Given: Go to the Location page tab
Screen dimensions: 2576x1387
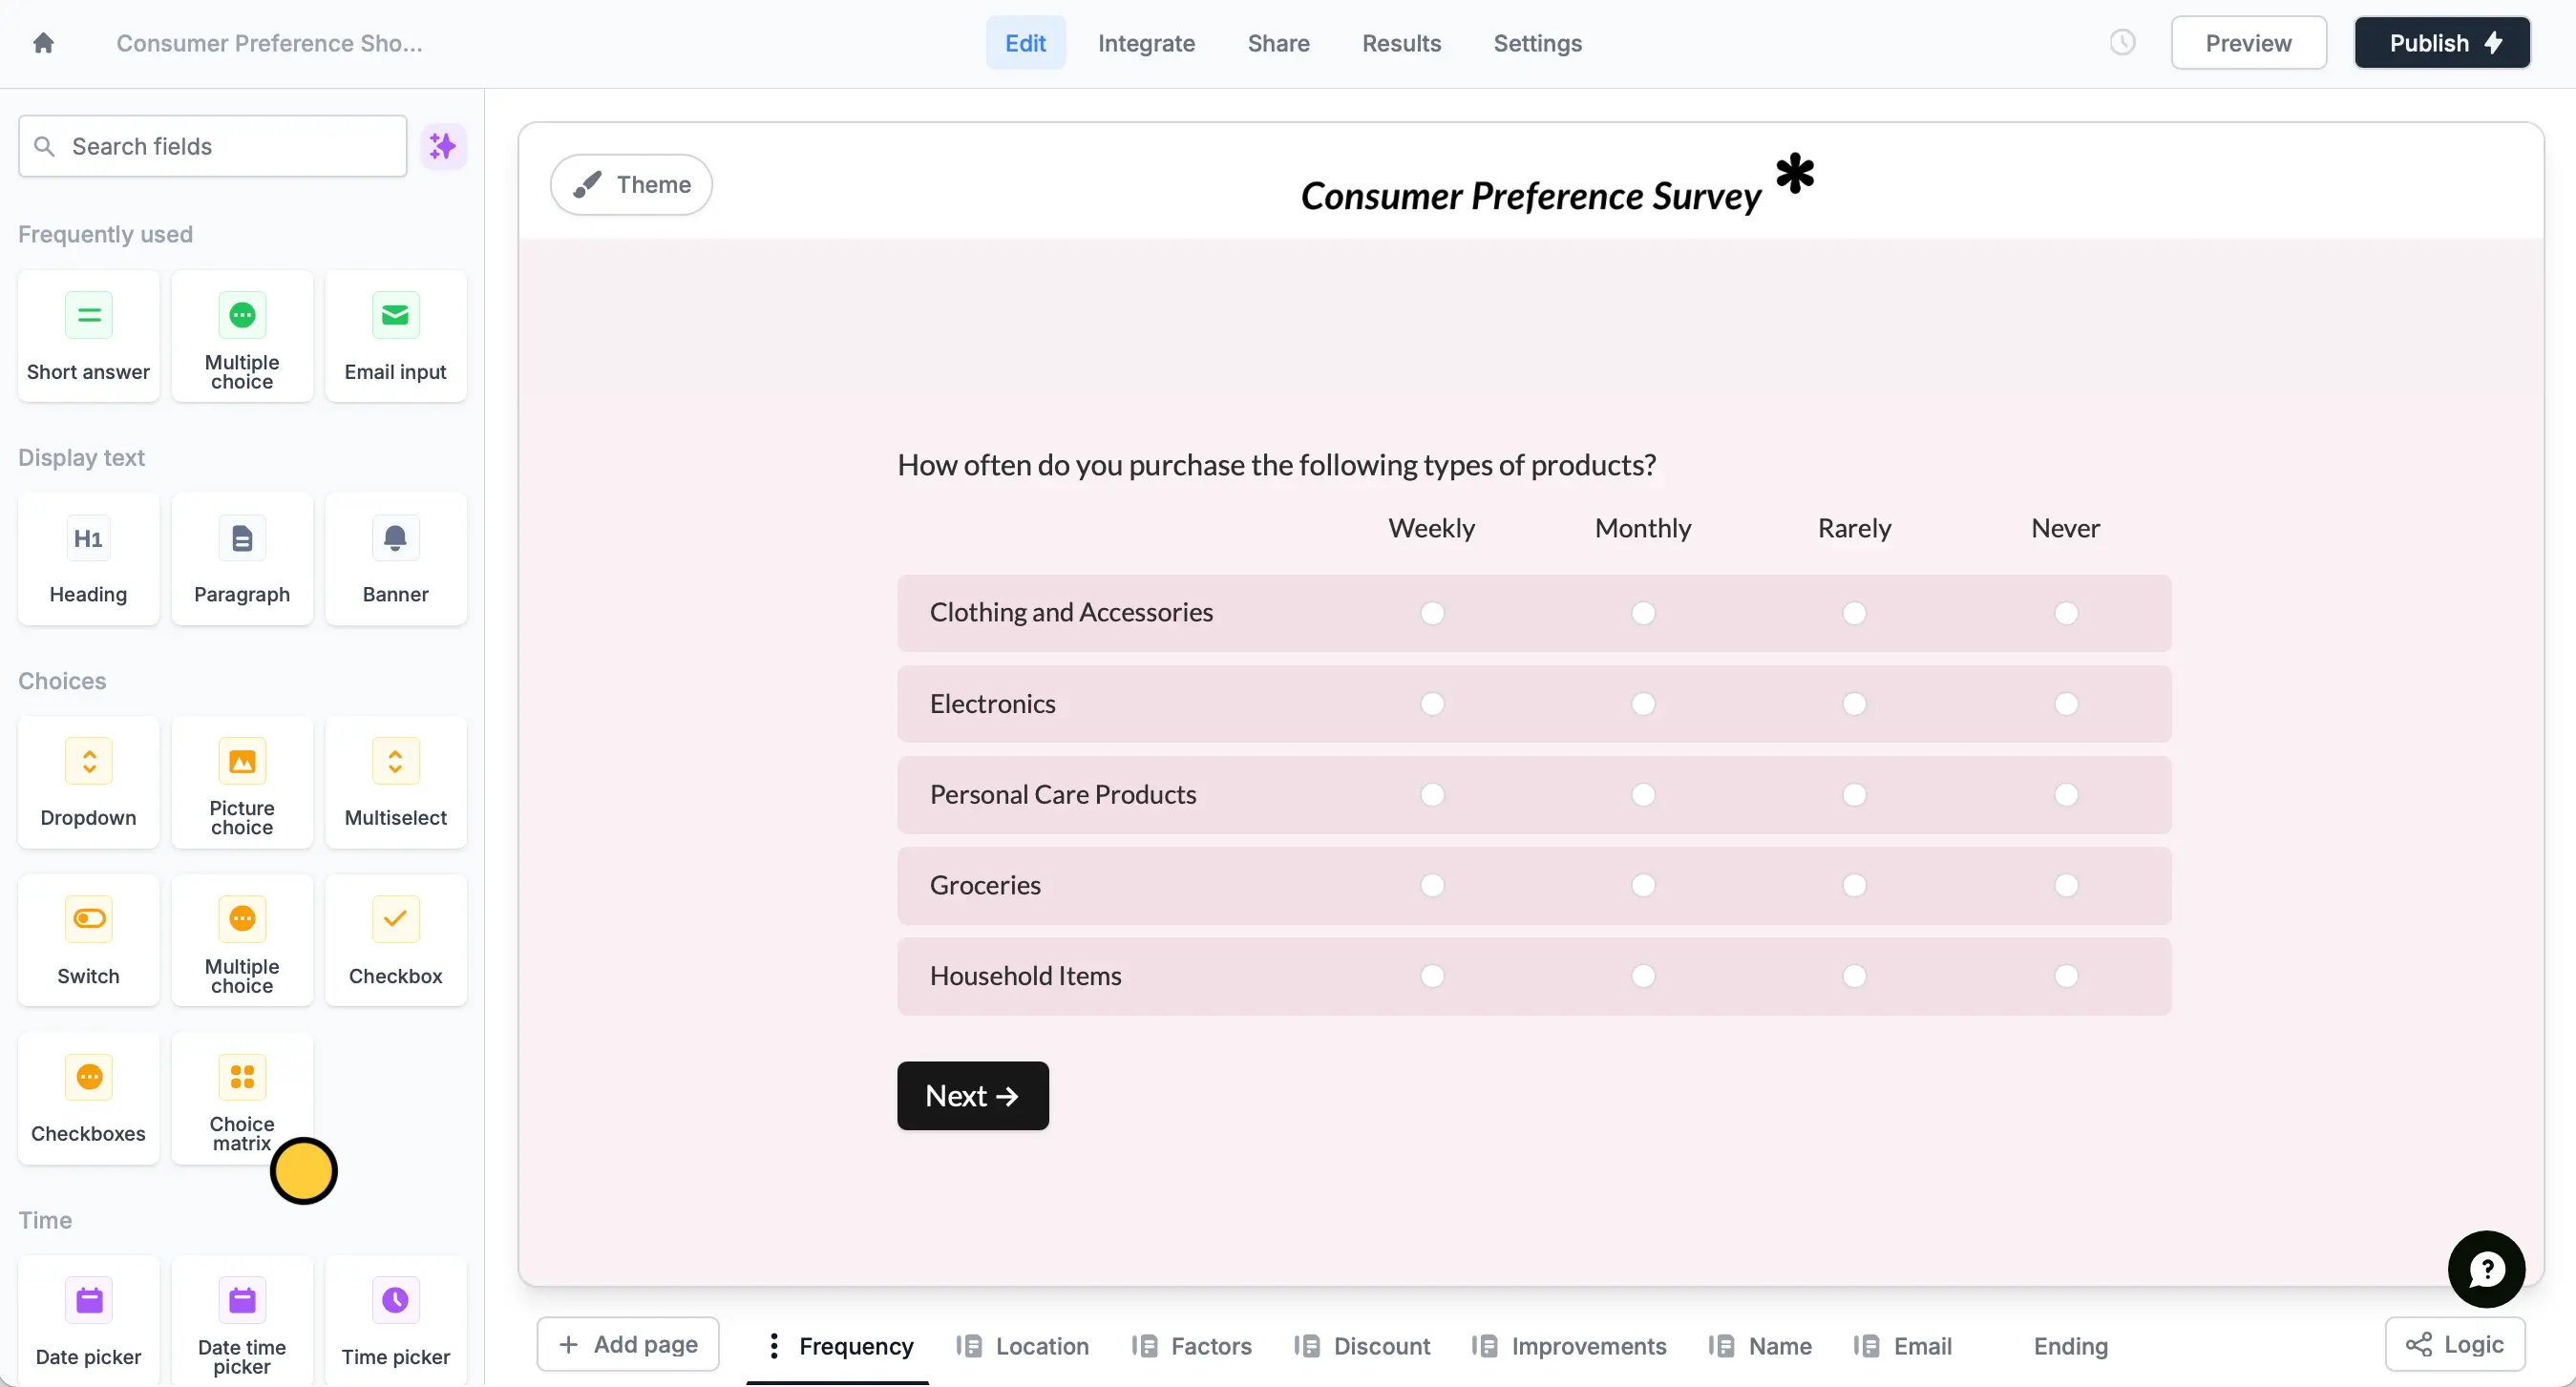Looking at the screenshot, I should pyautogui.click(x=1022, y=1346).
